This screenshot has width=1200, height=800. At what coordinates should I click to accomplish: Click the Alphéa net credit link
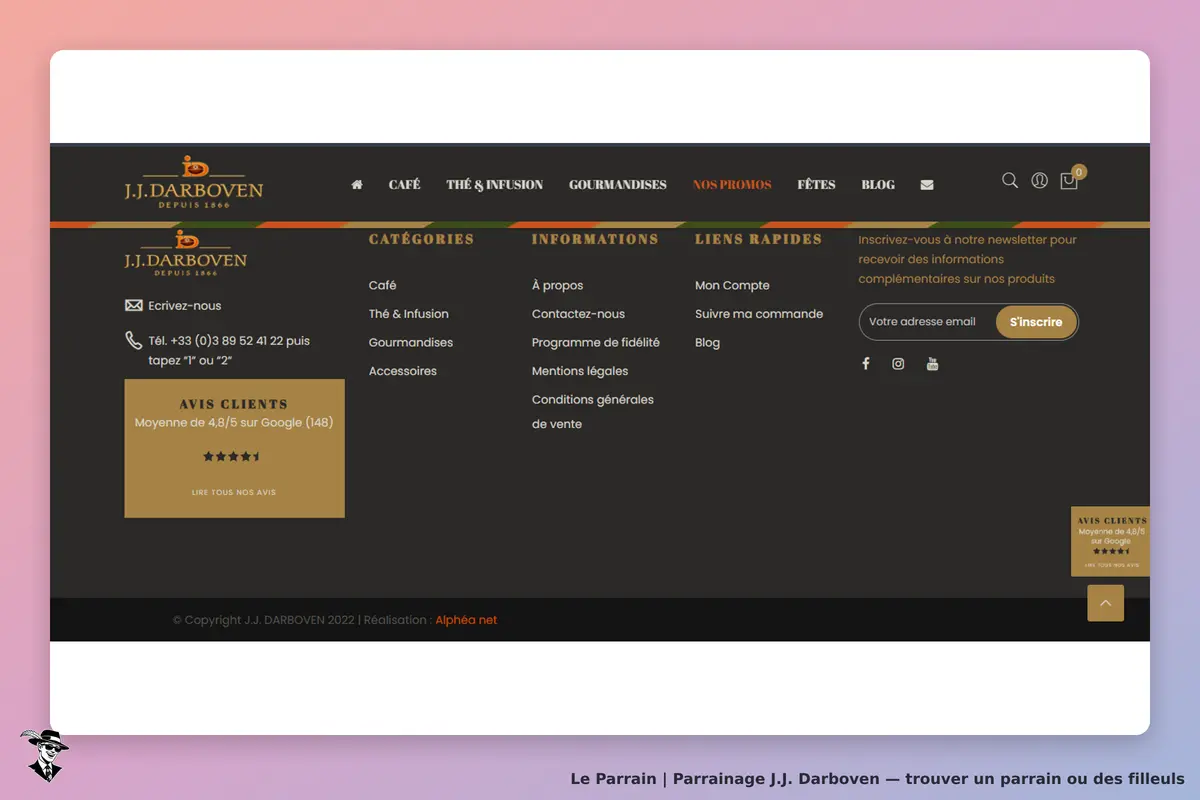pos(466,620)
